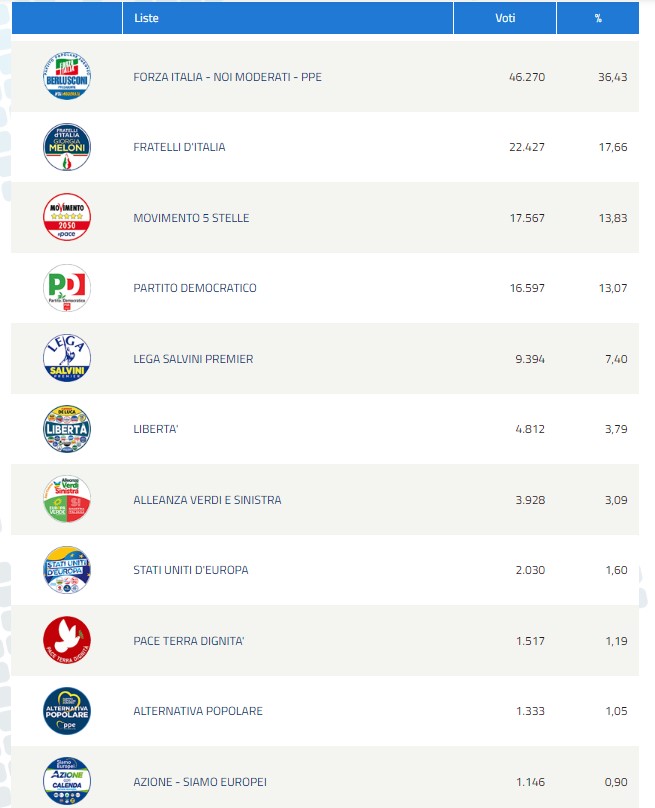Image resolution: width=655 pixels, height=808 pixels.
Task: Select the Lega Salvini Premier logo
Action: click(x=67, y=359)
